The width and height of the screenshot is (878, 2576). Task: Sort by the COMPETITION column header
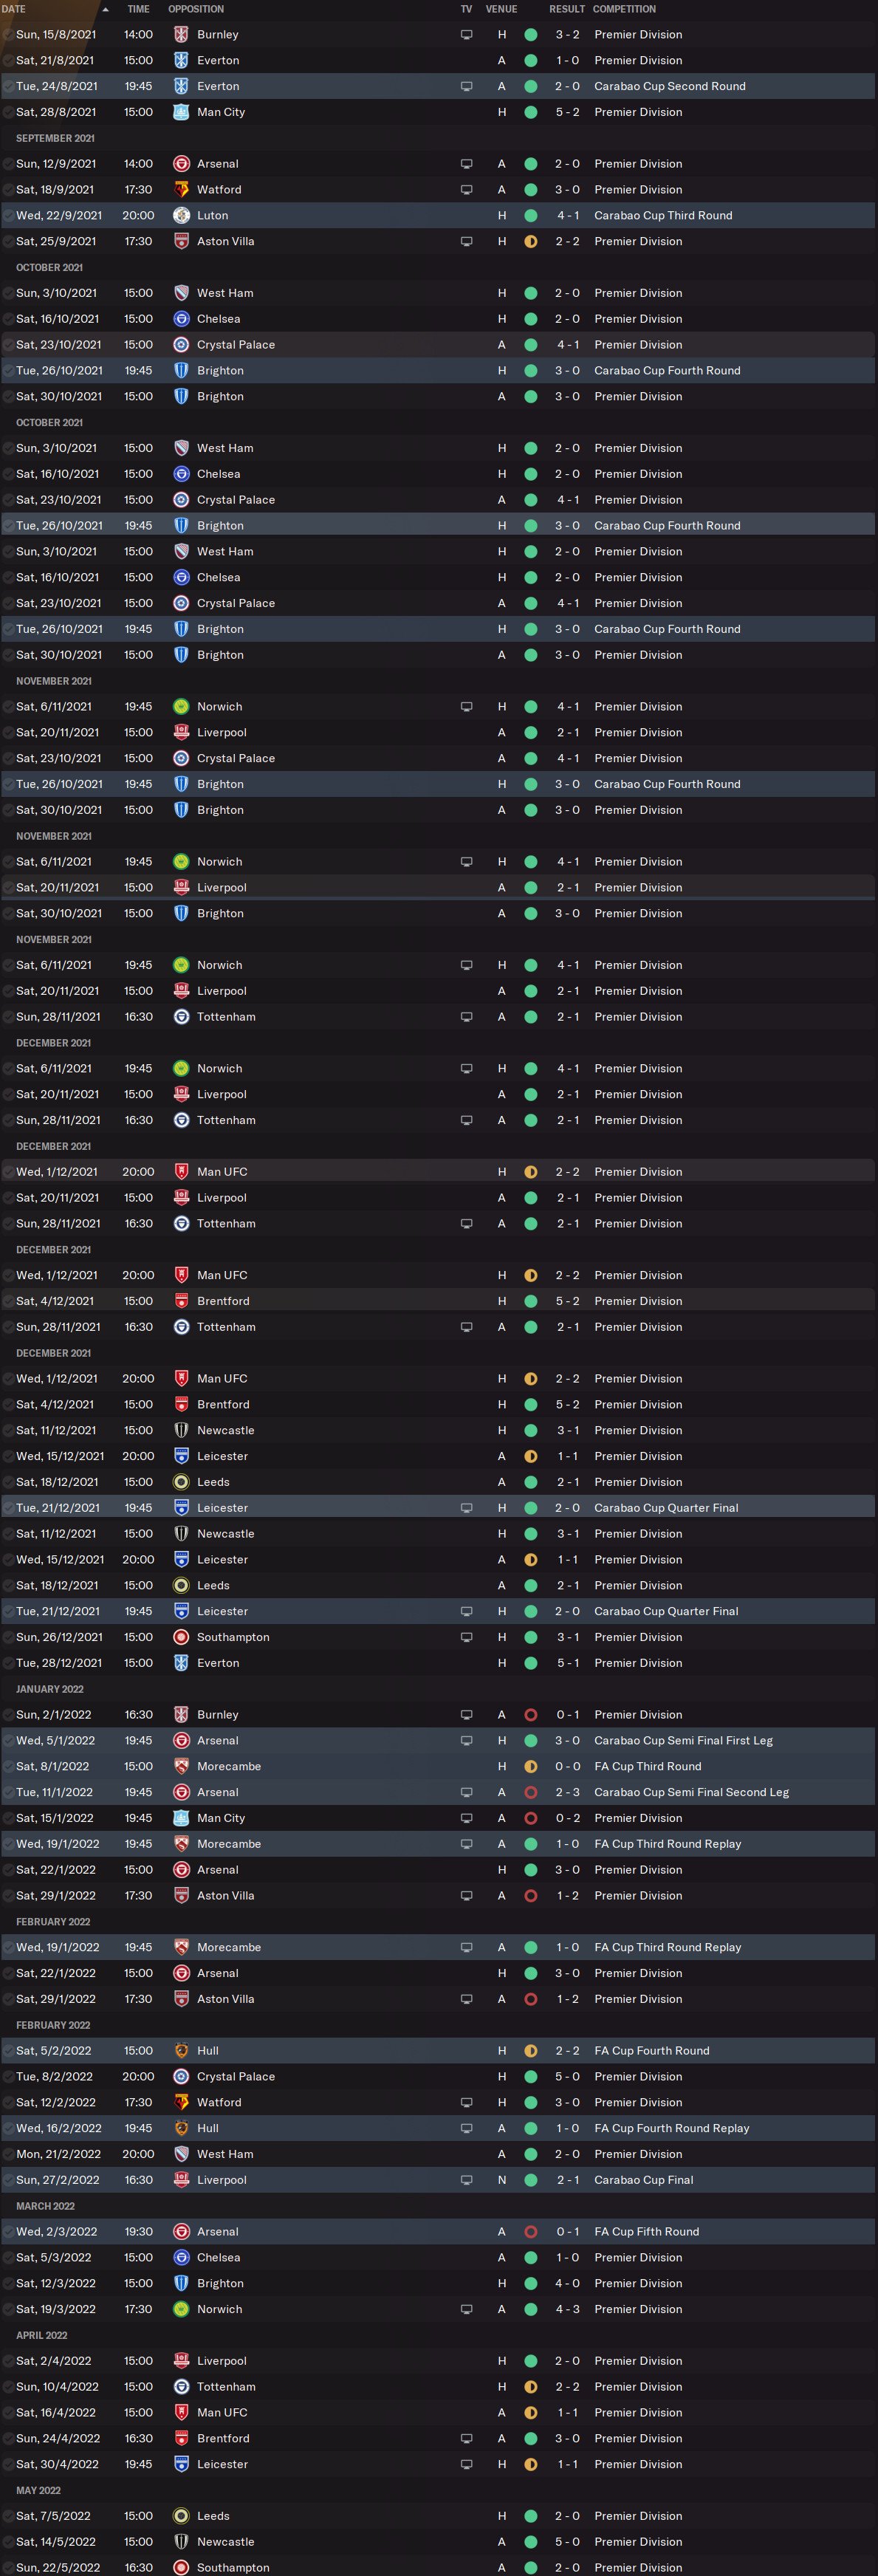[624, 9]
